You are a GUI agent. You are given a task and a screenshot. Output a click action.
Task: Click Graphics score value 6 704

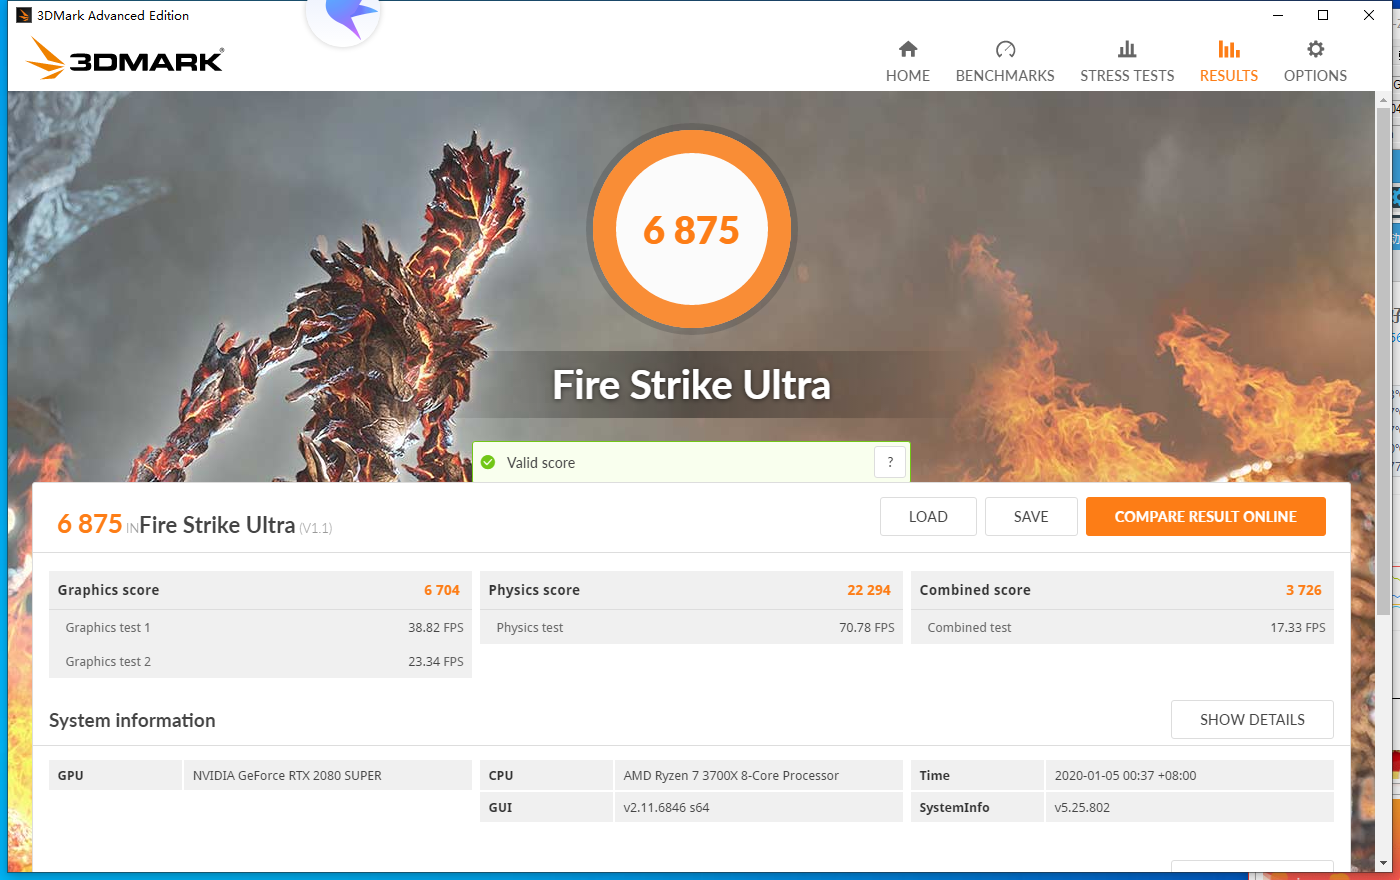[442, 590]
